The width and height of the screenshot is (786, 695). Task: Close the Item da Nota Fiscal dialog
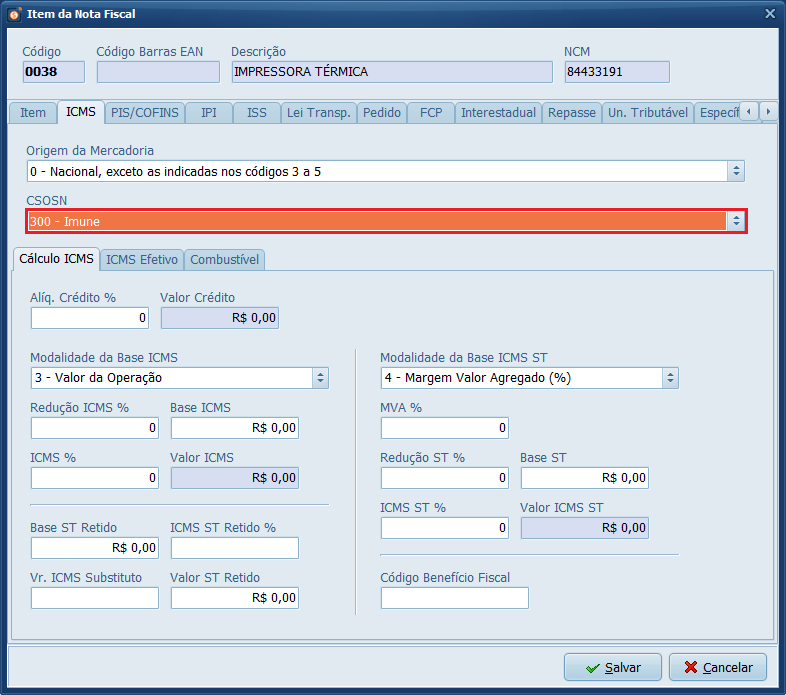pyautogui.click(x=769, y=14)
